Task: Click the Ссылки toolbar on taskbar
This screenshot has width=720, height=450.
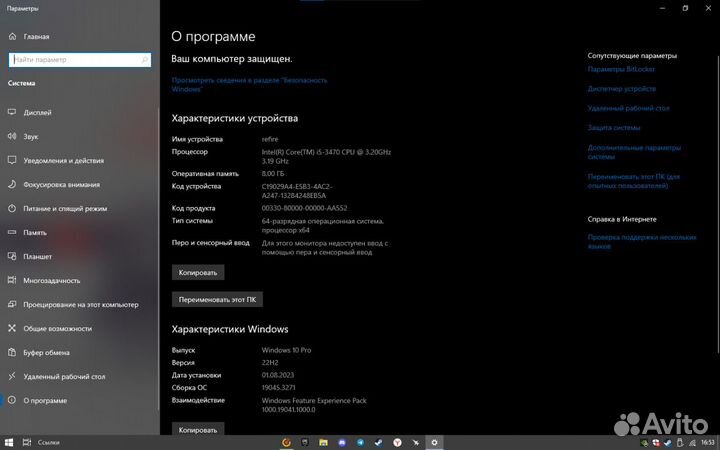Action: click(x=49, y=443)
